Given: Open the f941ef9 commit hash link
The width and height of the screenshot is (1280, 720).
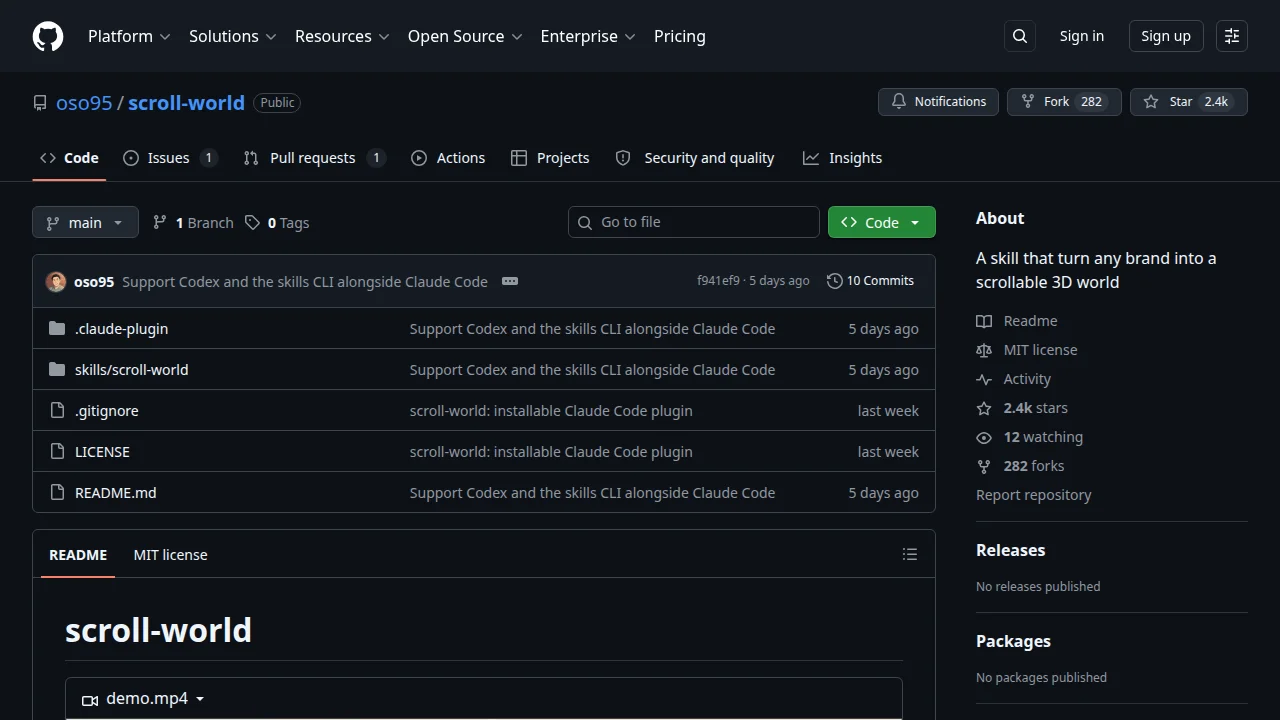Looking at the screenshot, I should click(718, 281).
